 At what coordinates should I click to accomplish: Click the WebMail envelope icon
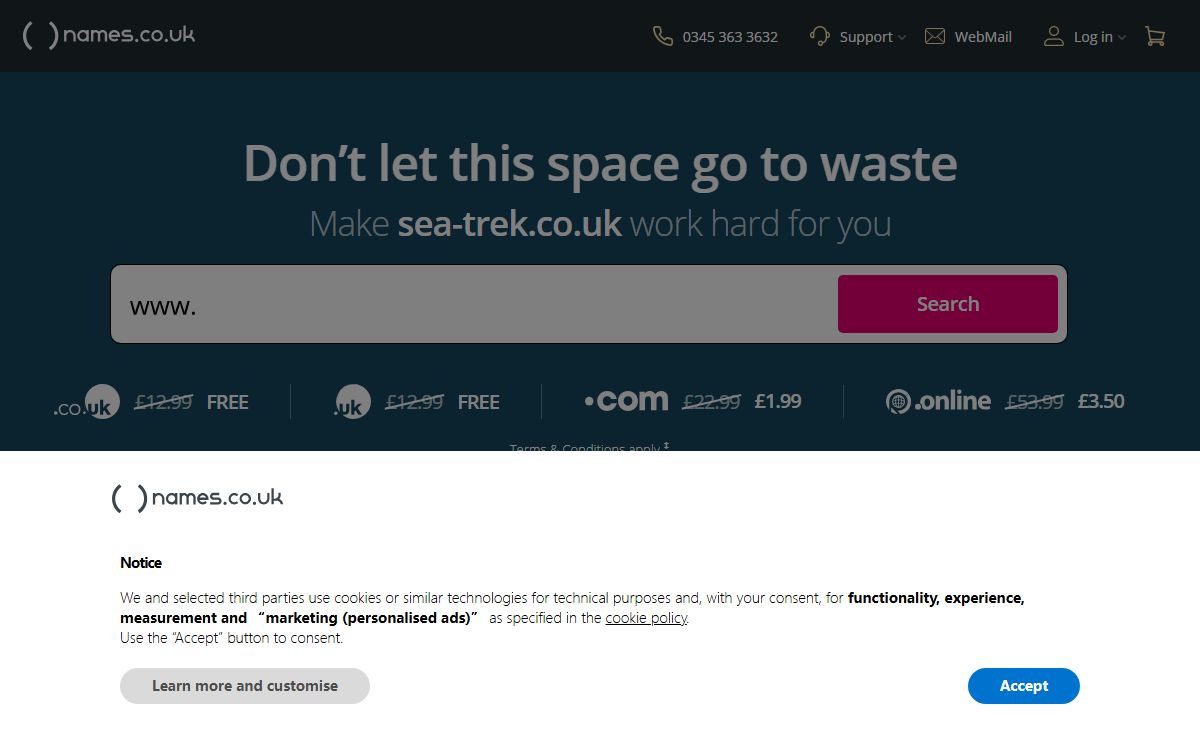(x=935, y=36)
